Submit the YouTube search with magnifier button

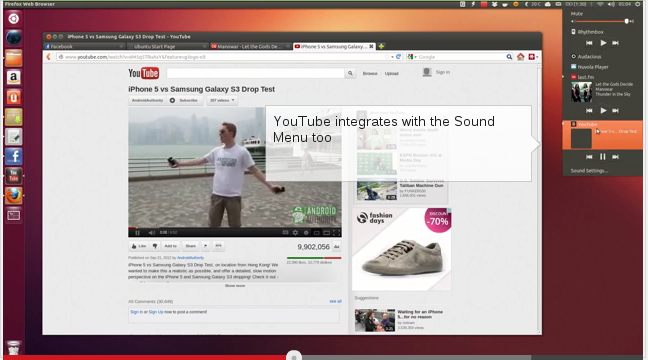[x=350, y=73]
